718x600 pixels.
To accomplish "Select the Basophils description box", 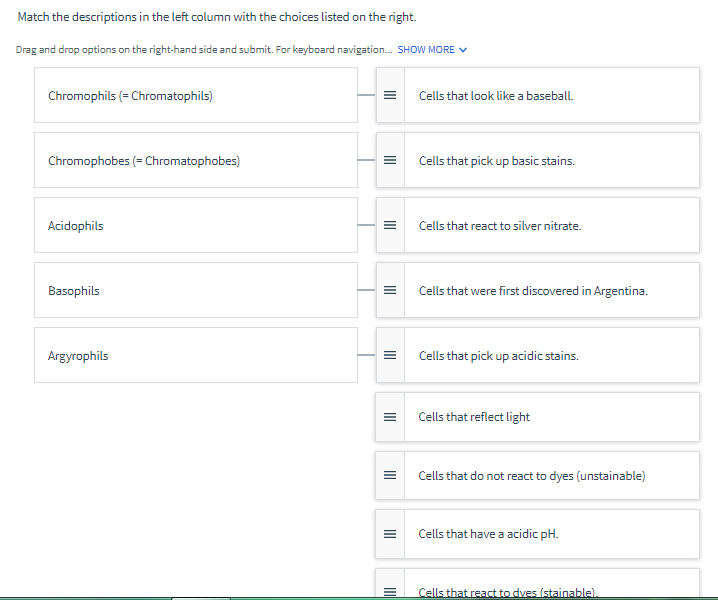I will click(x=196, y=290).
